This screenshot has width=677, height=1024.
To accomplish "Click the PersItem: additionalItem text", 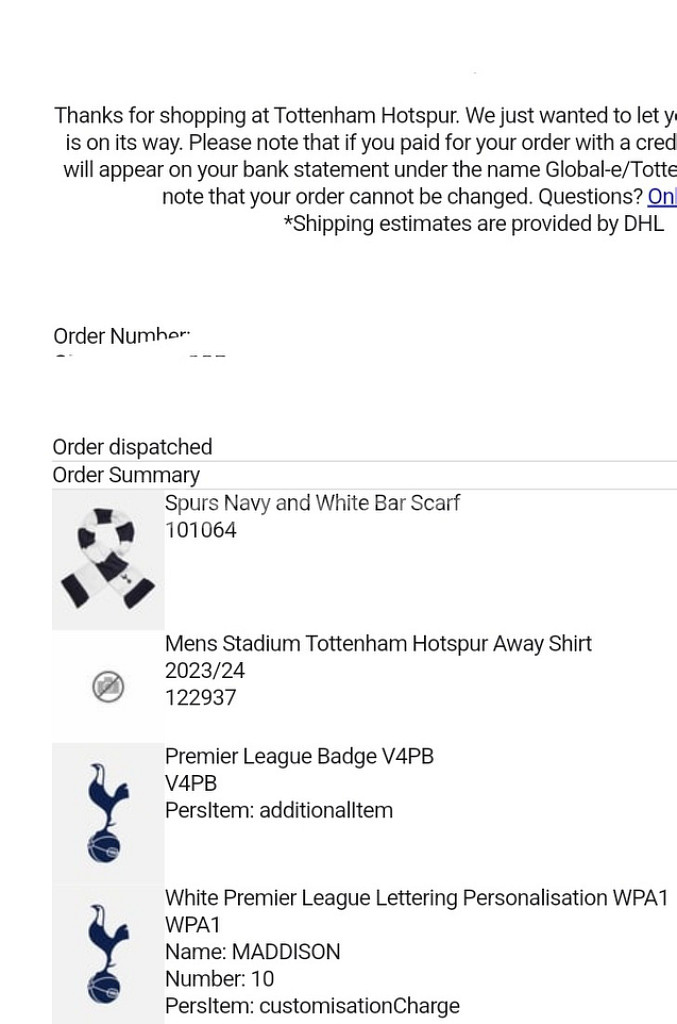I will click(278, 811).
